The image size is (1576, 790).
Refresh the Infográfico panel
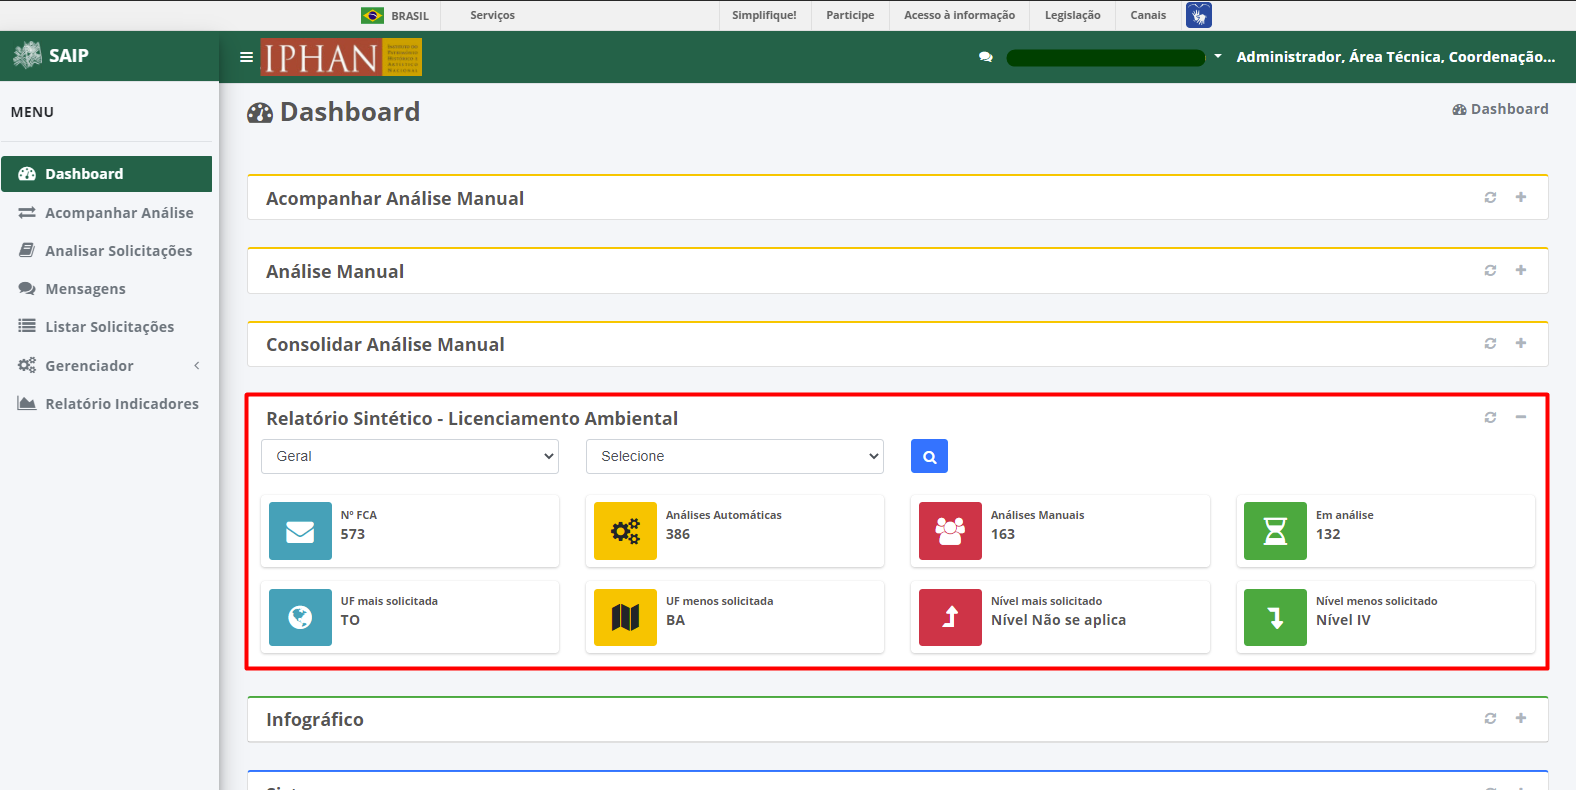[x=1490, y=718]
